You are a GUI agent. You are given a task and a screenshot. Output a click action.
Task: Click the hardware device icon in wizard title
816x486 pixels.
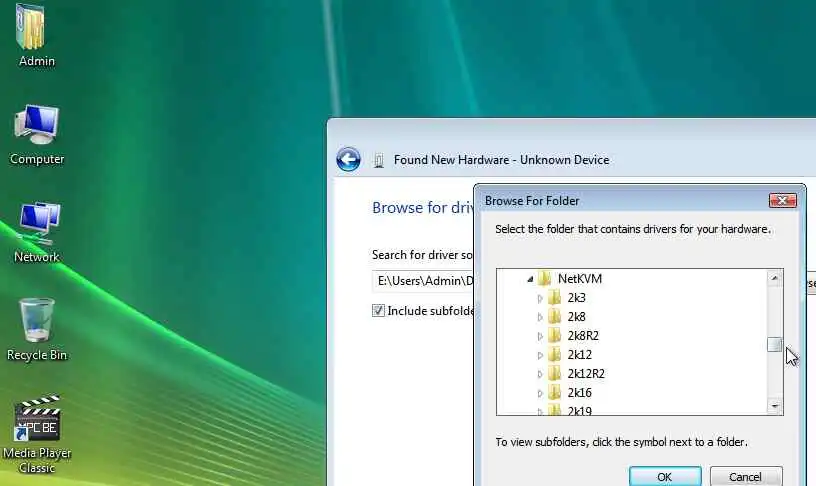tap(379, 160)
